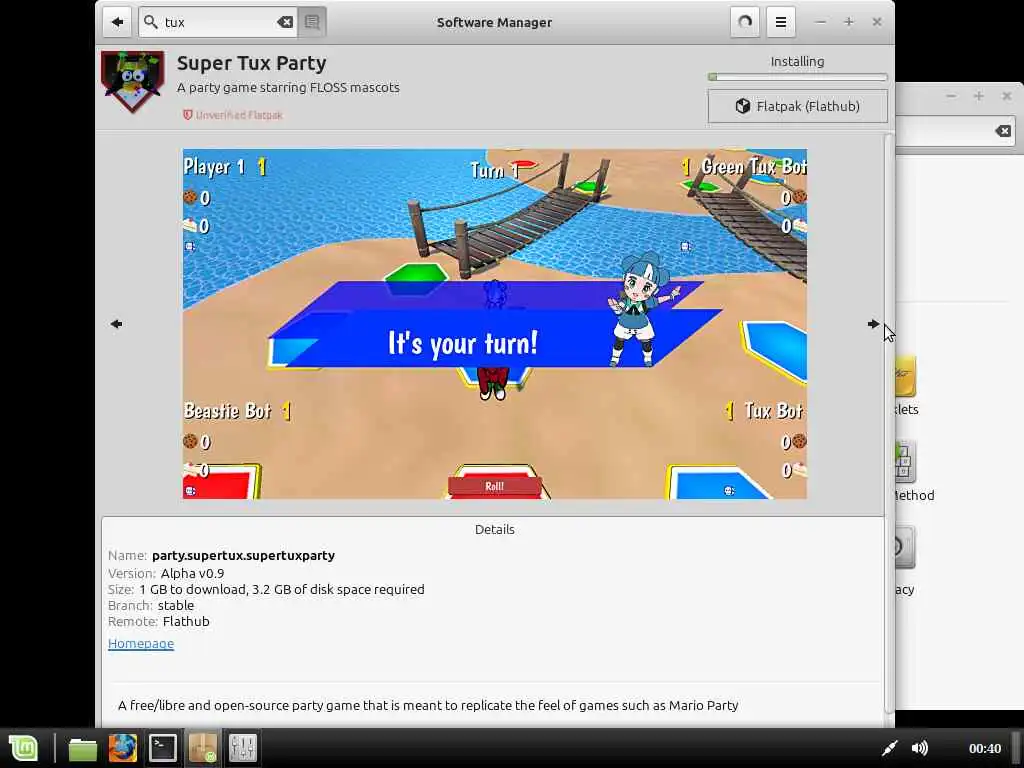Click the installing progress bar
1024x768 pixels.
(x=797, y=77)
